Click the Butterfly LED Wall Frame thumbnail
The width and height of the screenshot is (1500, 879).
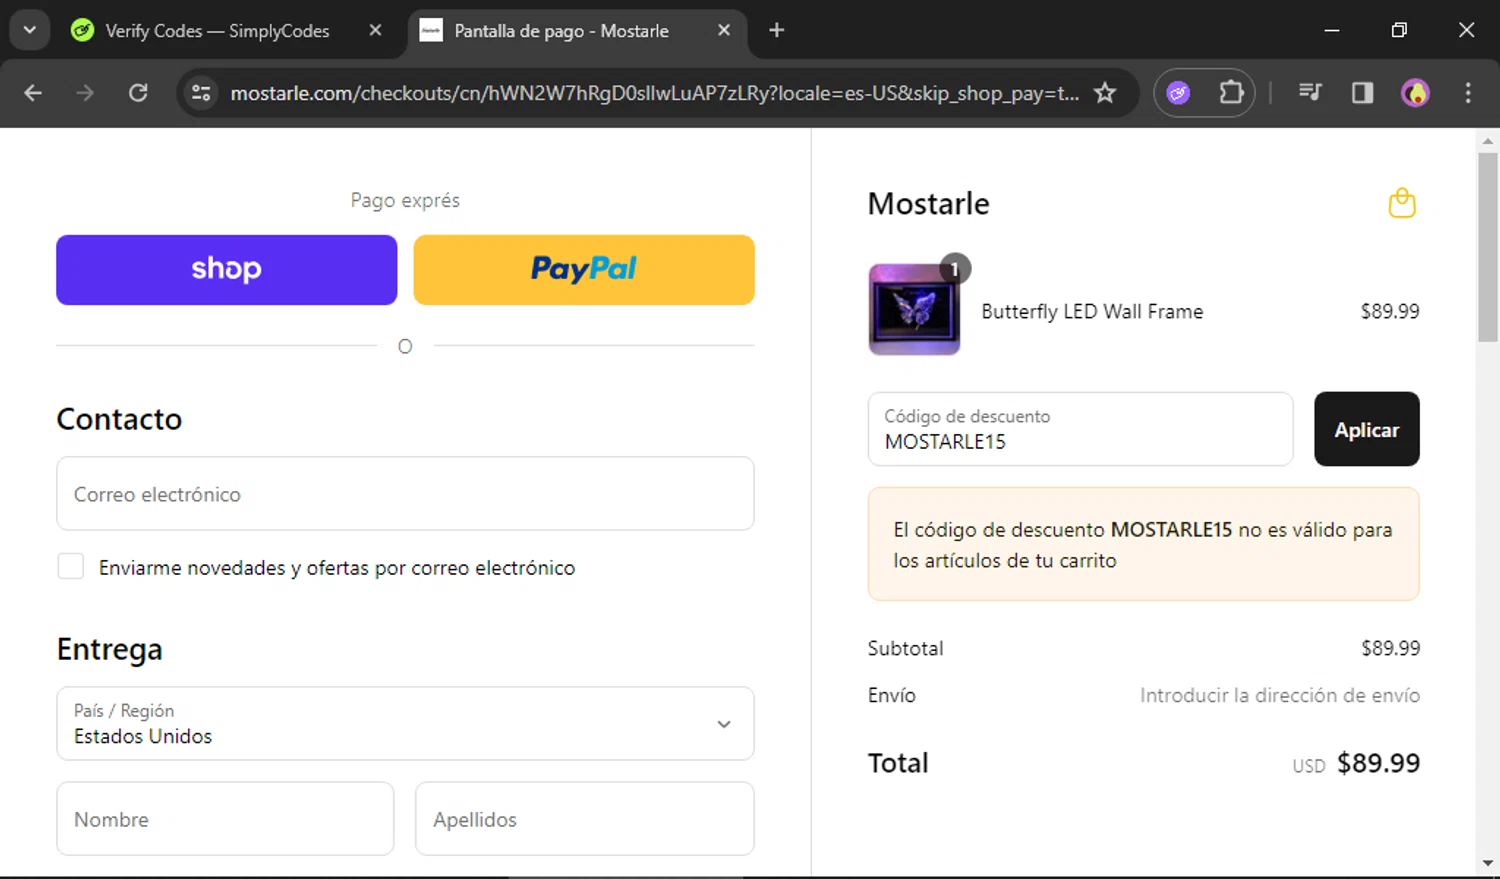pyautogui.click(x=914, y=309)
